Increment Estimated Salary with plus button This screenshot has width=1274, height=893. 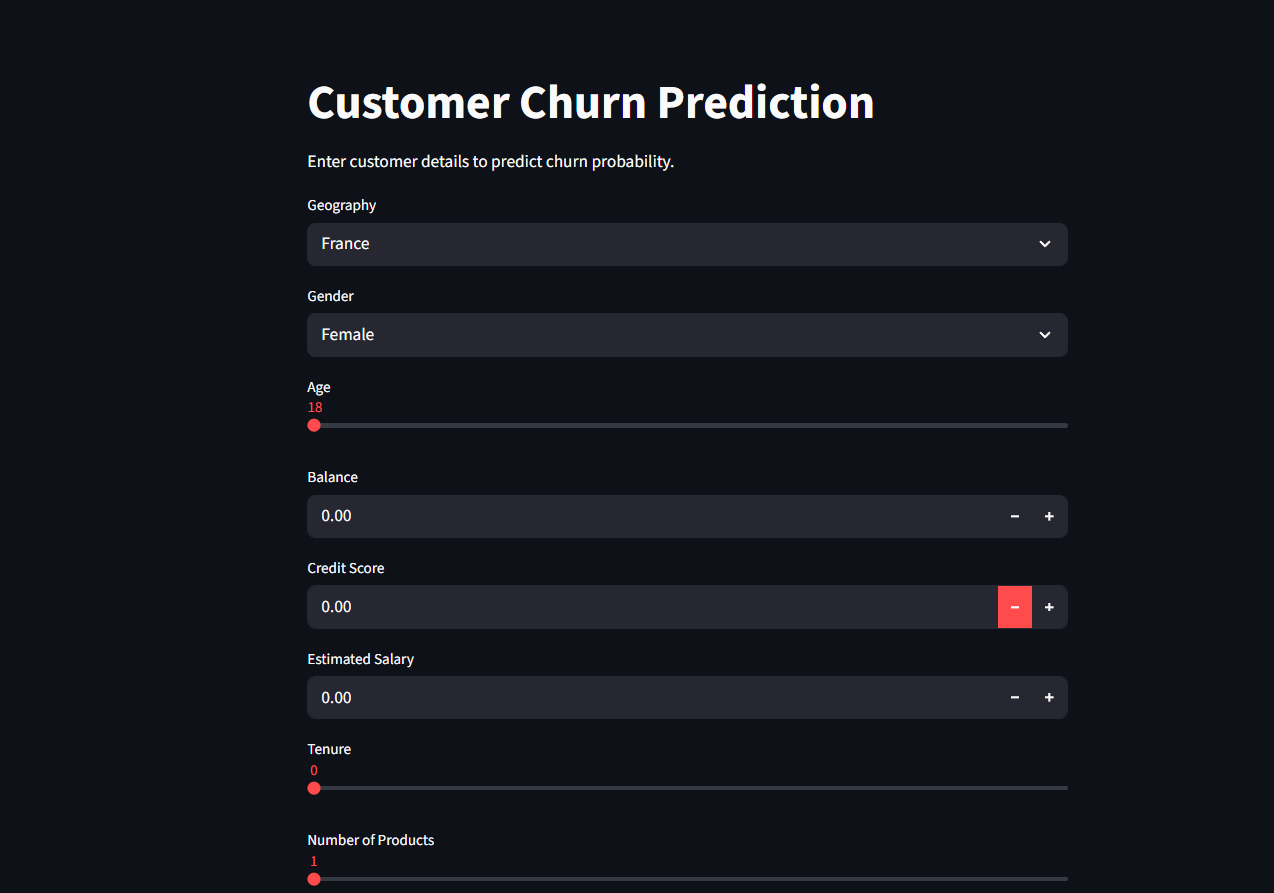coord(1049,698)
